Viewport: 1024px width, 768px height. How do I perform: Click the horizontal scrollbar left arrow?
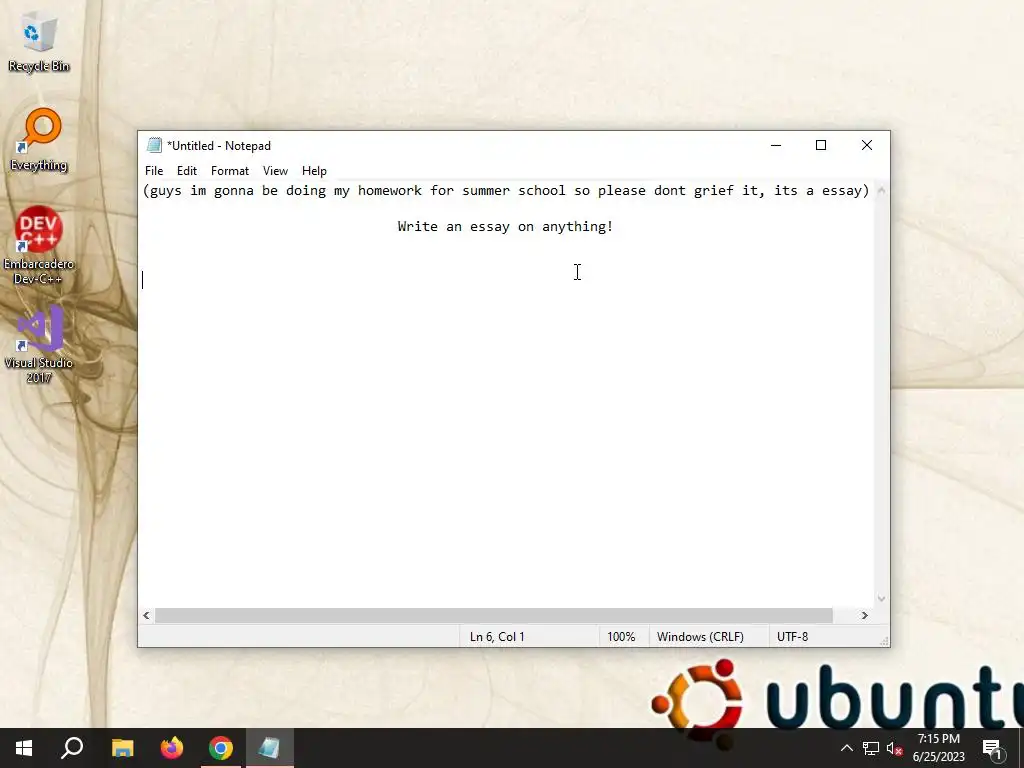pos(146,615)
